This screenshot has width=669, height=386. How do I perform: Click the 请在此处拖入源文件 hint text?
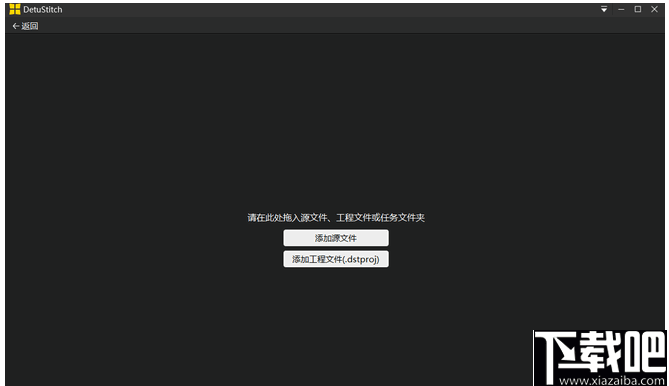(336, 218)
